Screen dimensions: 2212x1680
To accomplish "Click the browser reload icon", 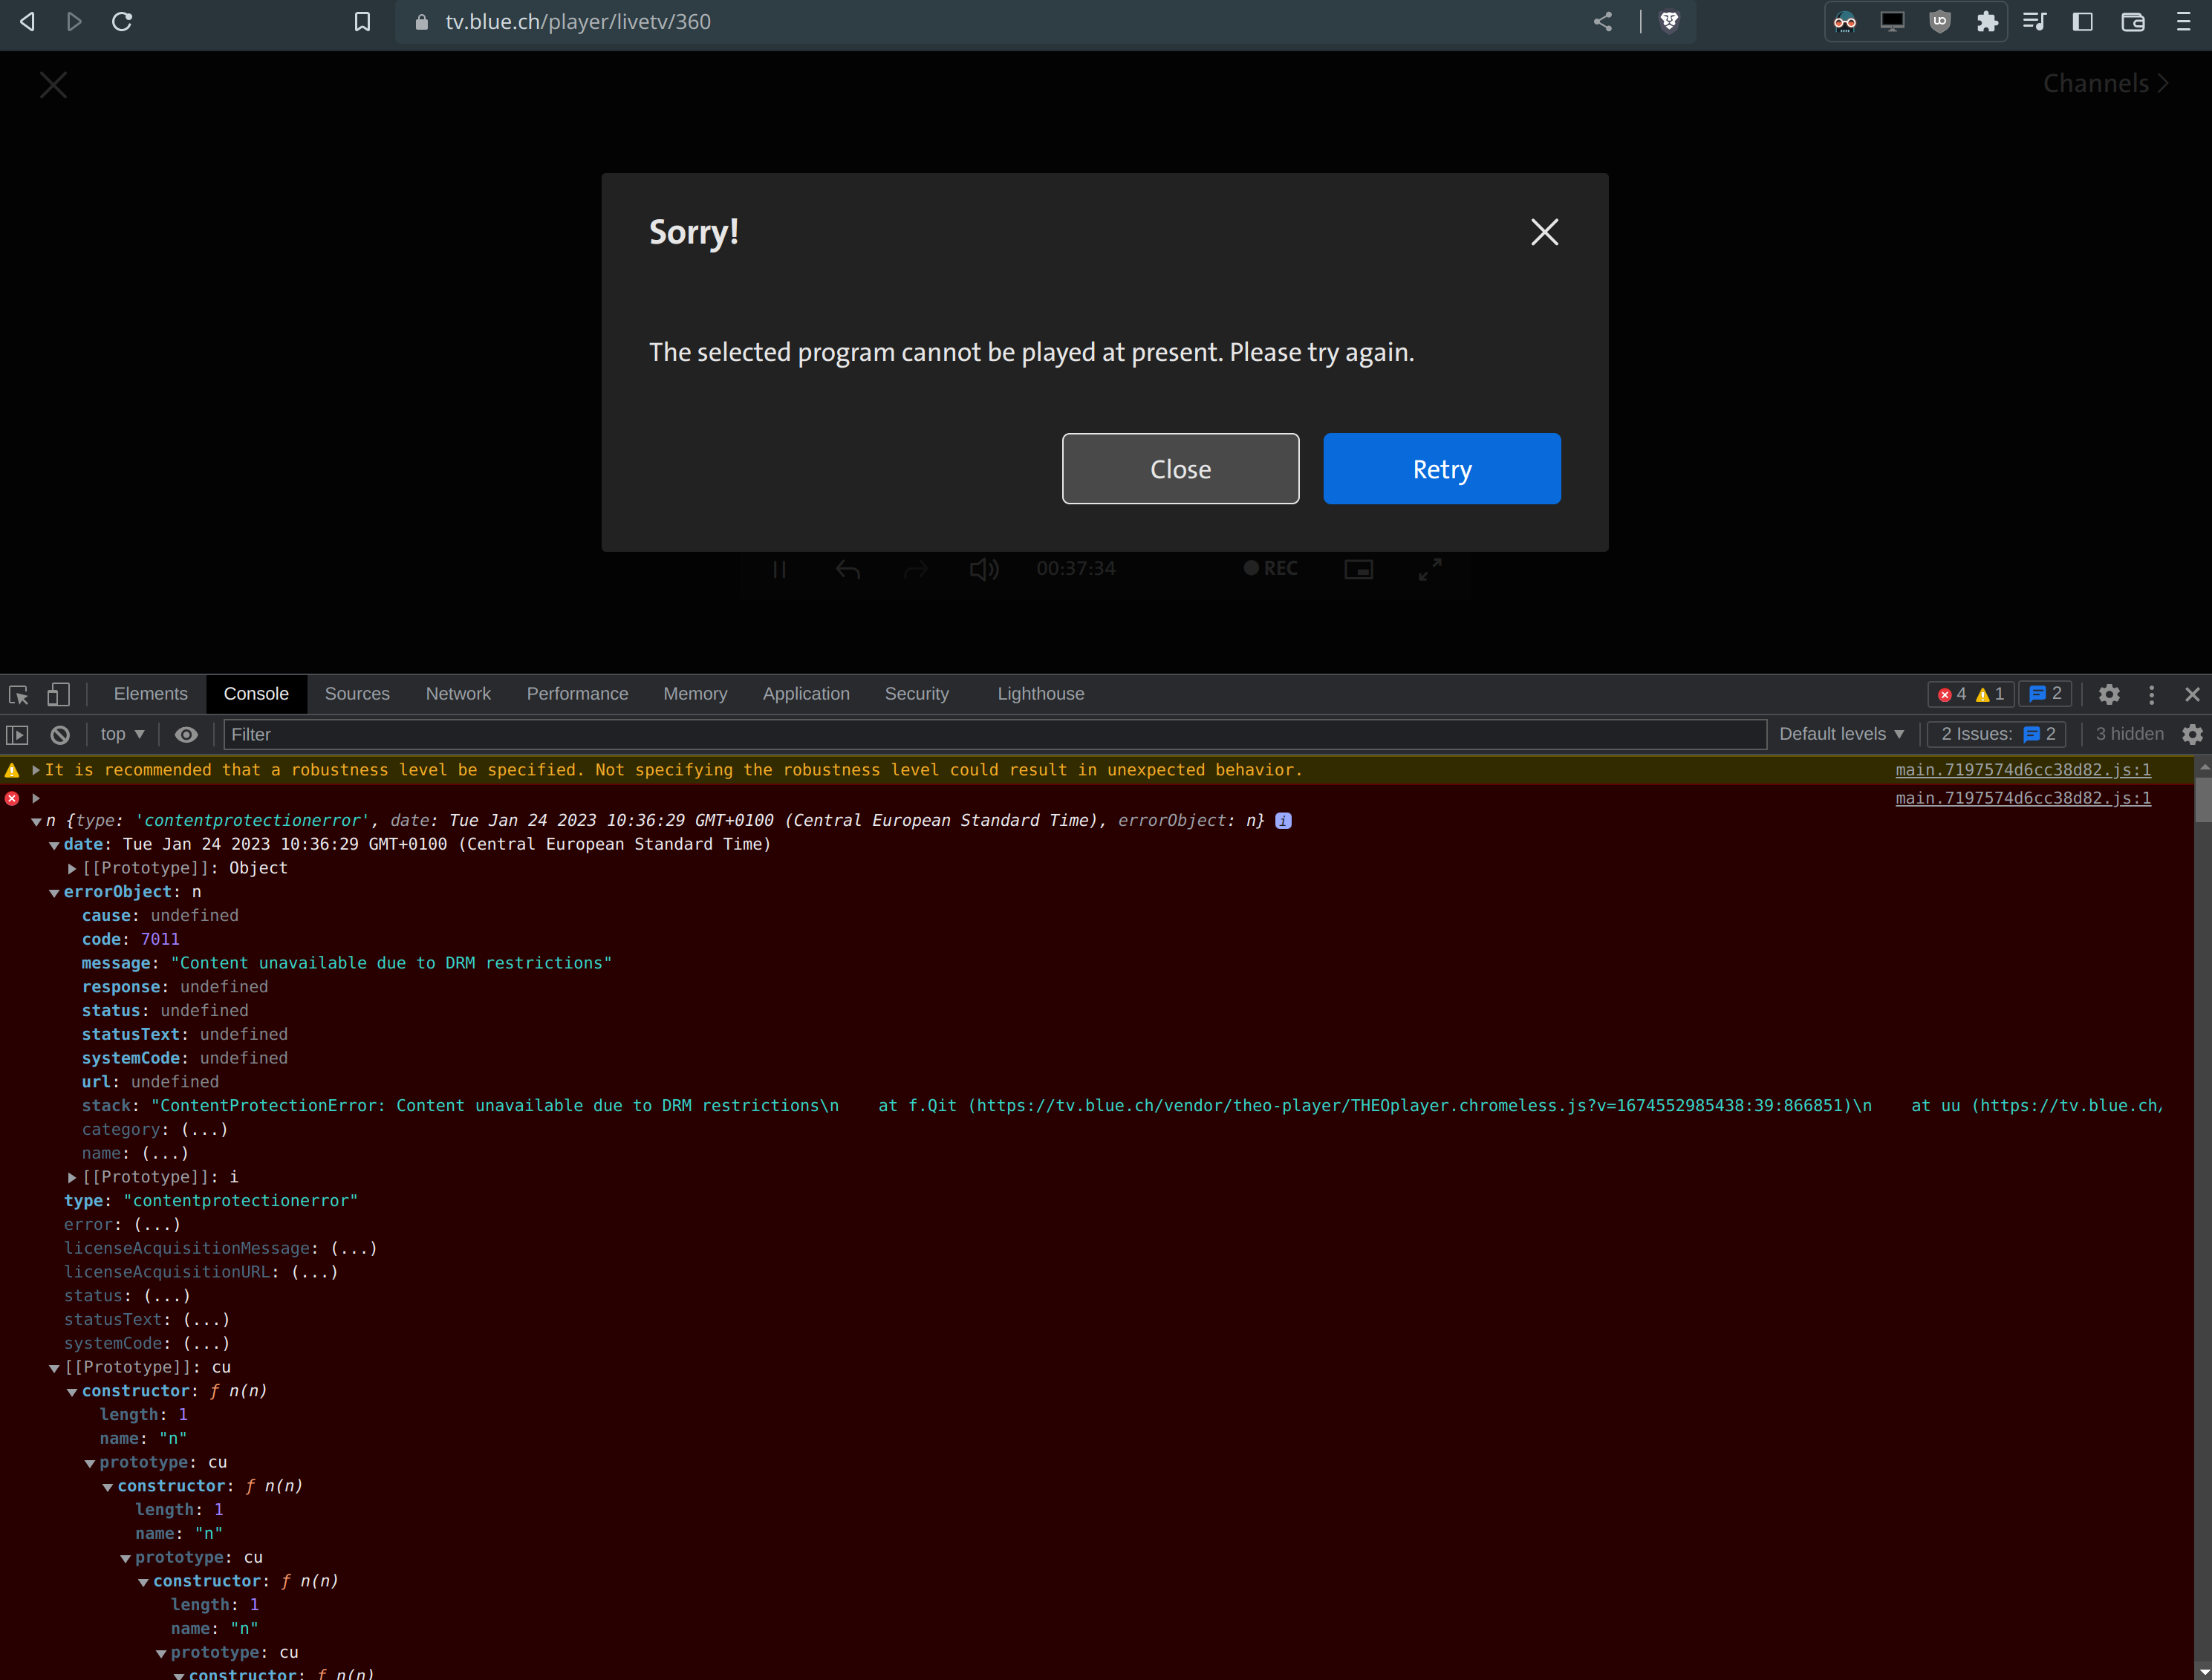I will (122, 22).
